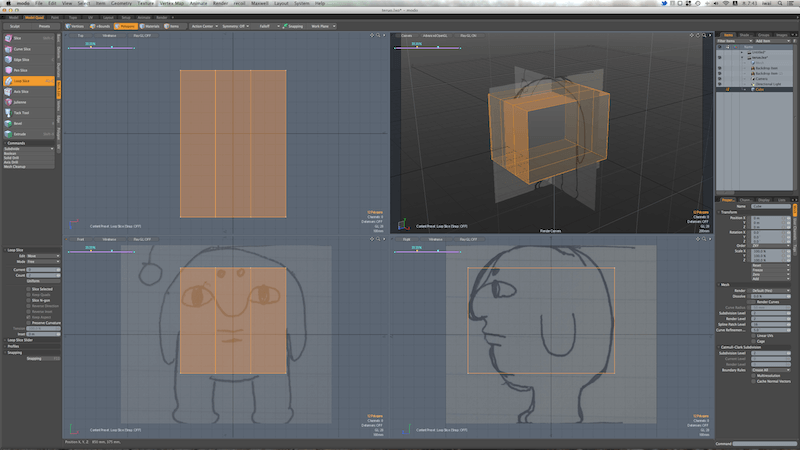Open Loop Slice Edit mode dropdown
800x450 pixels.
(43, 256)
